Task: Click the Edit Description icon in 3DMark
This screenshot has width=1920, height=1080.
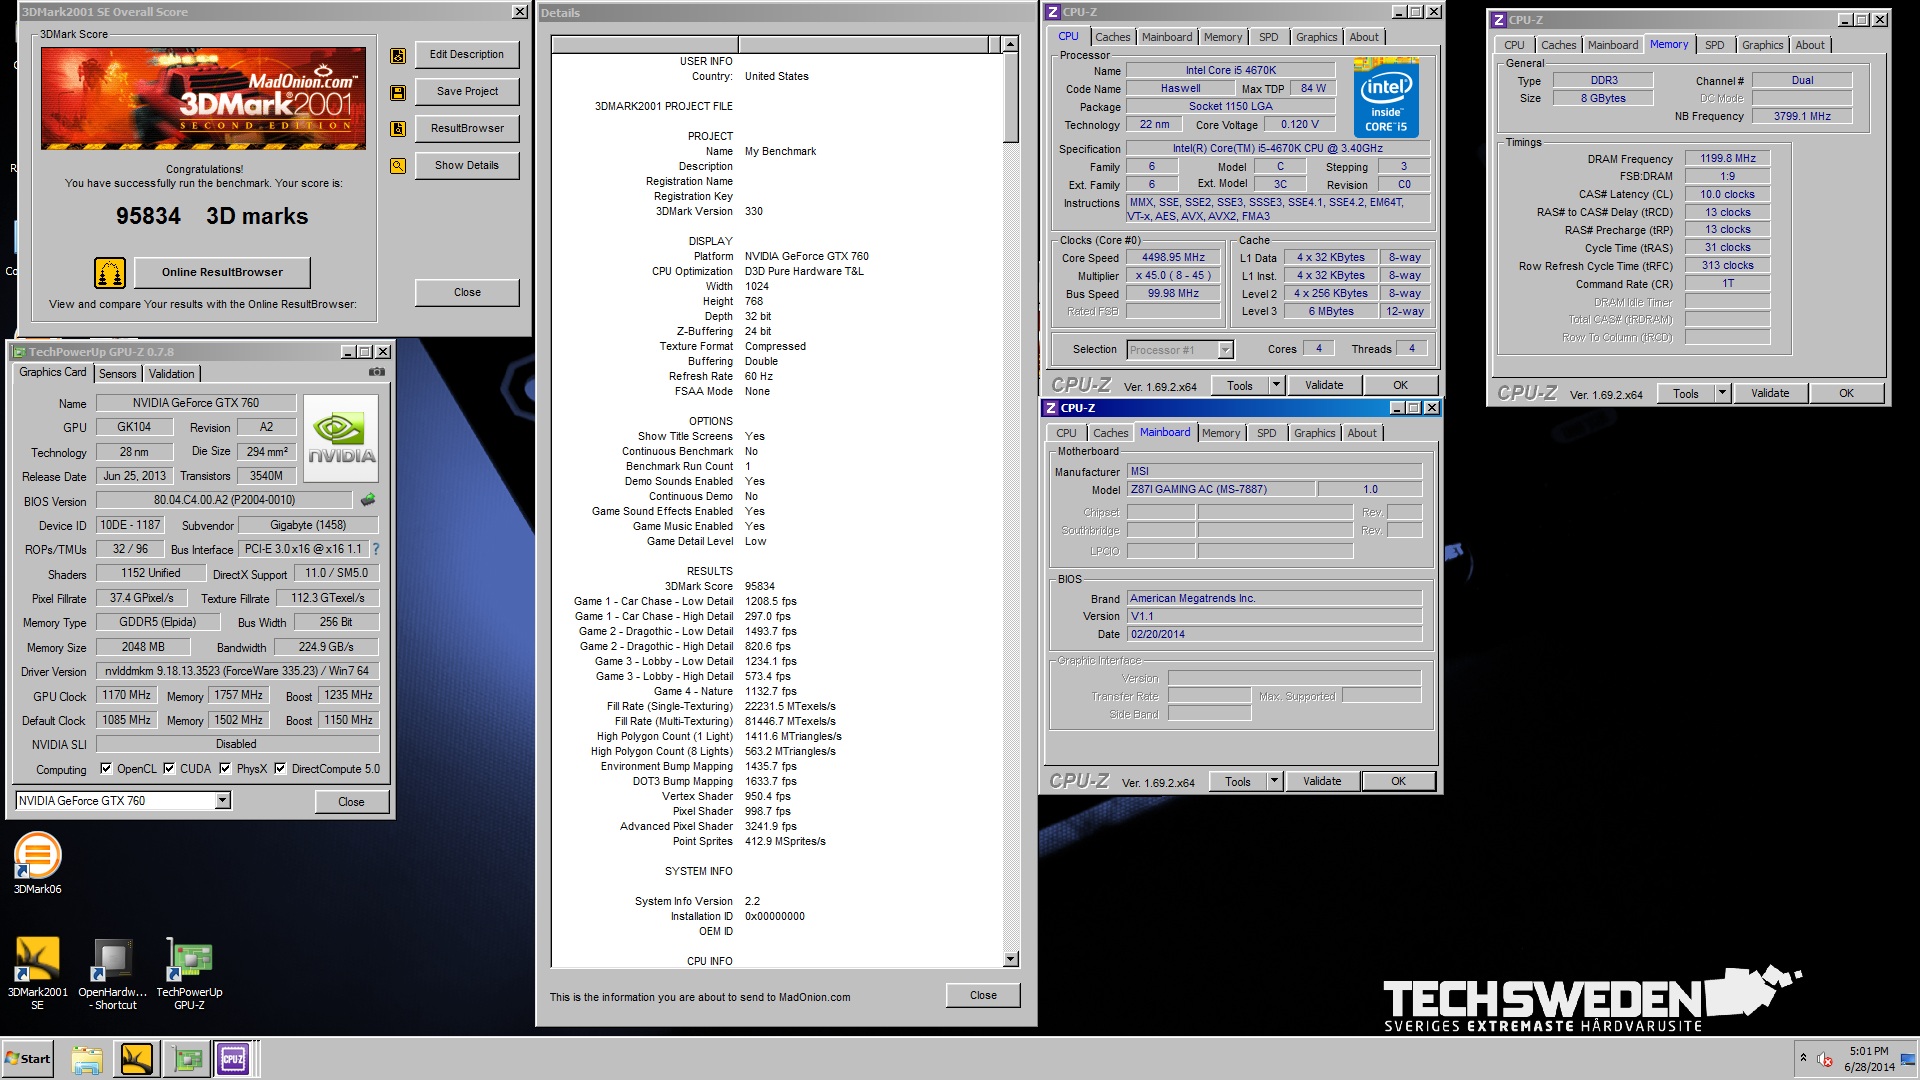Action: click(x=398, y=56)
